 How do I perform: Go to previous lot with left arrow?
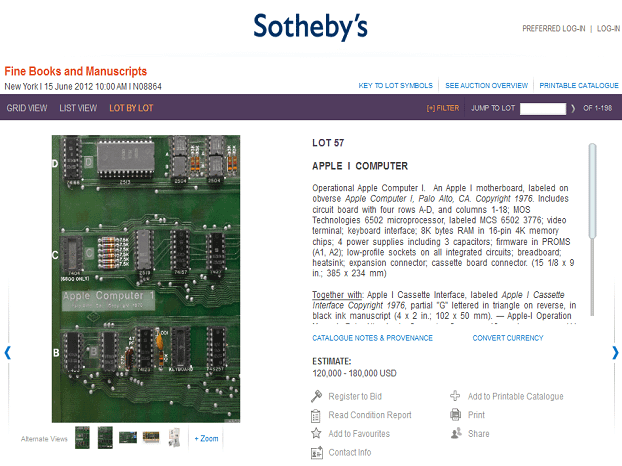point(7,353)
